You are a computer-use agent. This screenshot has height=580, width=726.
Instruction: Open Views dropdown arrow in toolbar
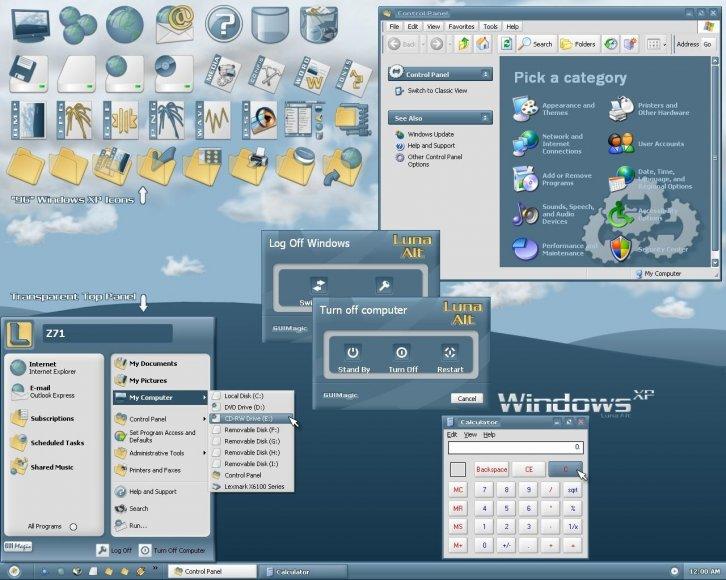[665, 44]
